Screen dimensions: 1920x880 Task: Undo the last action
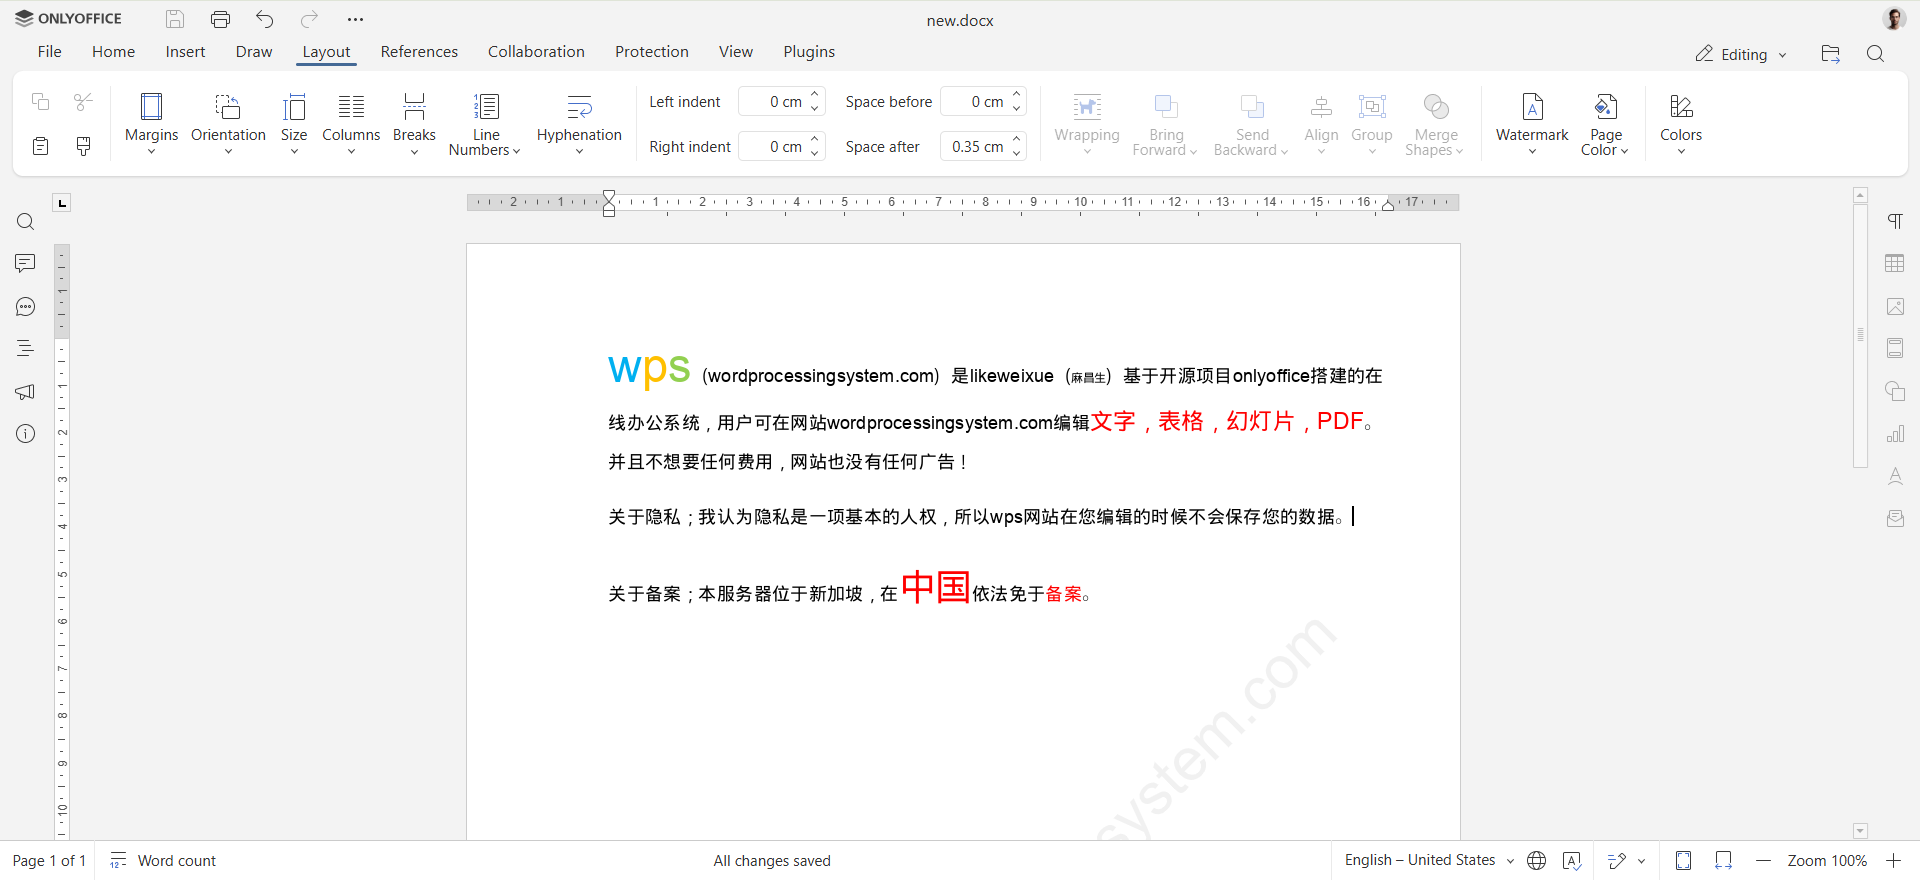265,19
